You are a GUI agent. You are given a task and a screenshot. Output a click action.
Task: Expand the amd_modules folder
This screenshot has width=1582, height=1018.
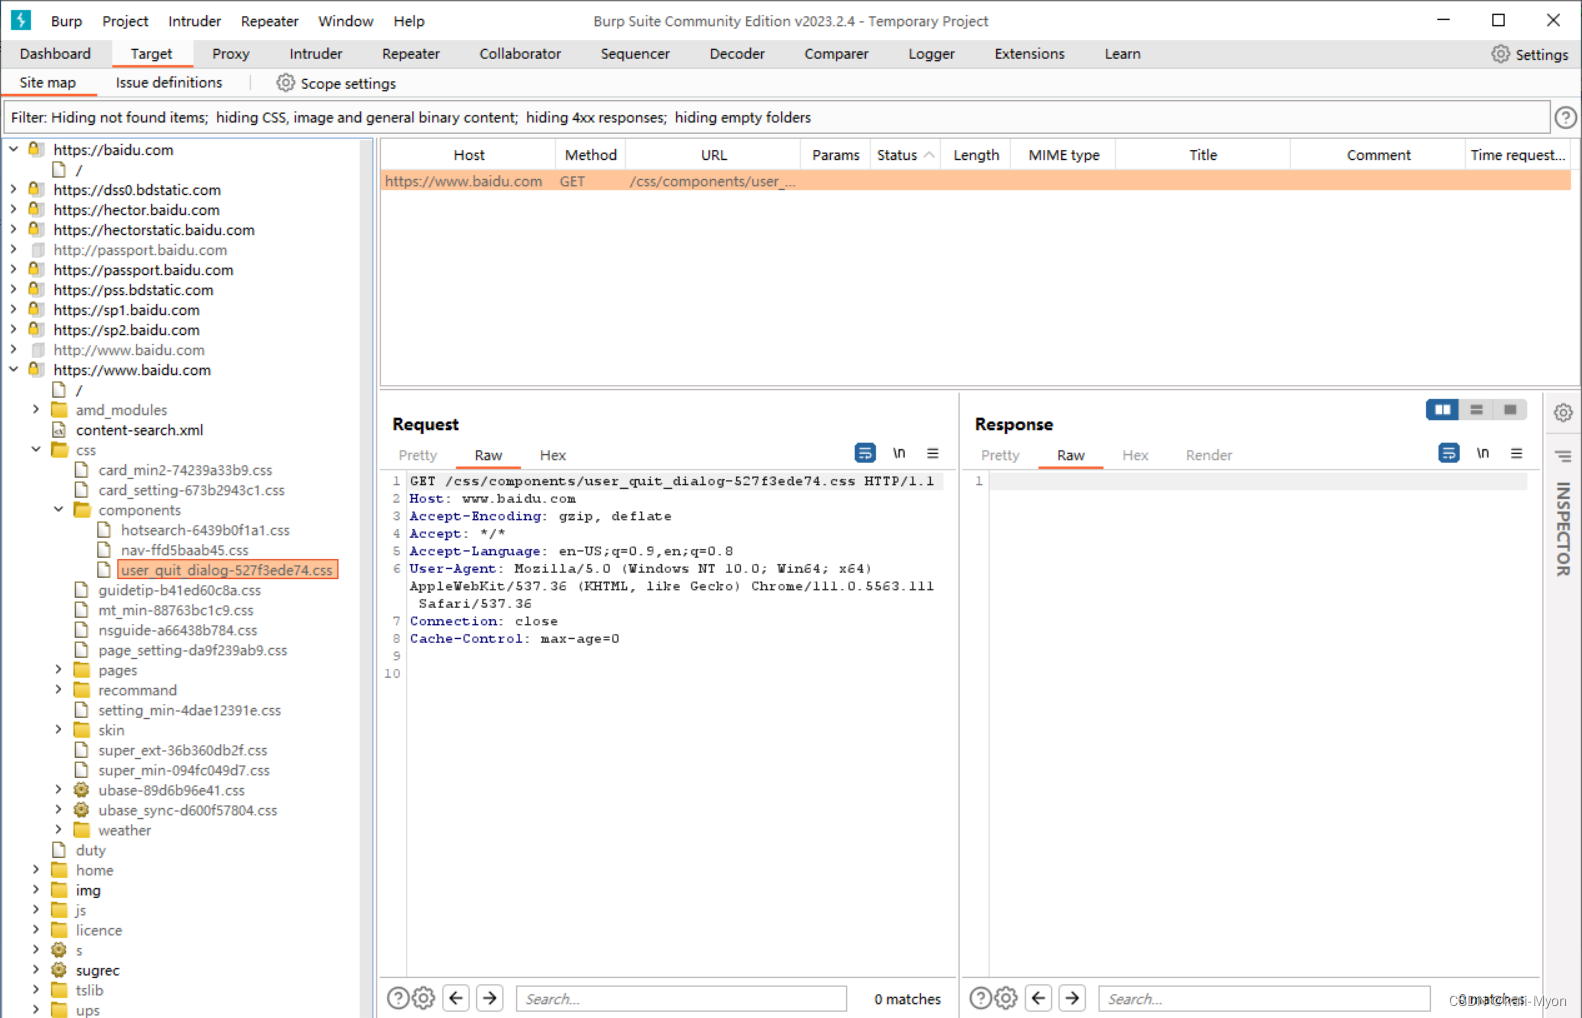point(36,409)
